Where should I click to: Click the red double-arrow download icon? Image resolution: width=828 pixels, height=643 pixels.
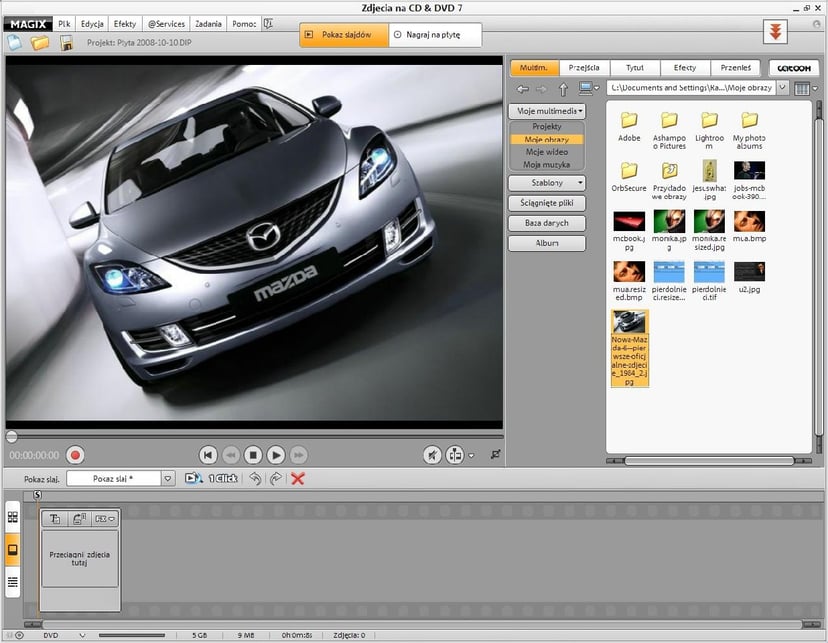(x=775, y=32)
